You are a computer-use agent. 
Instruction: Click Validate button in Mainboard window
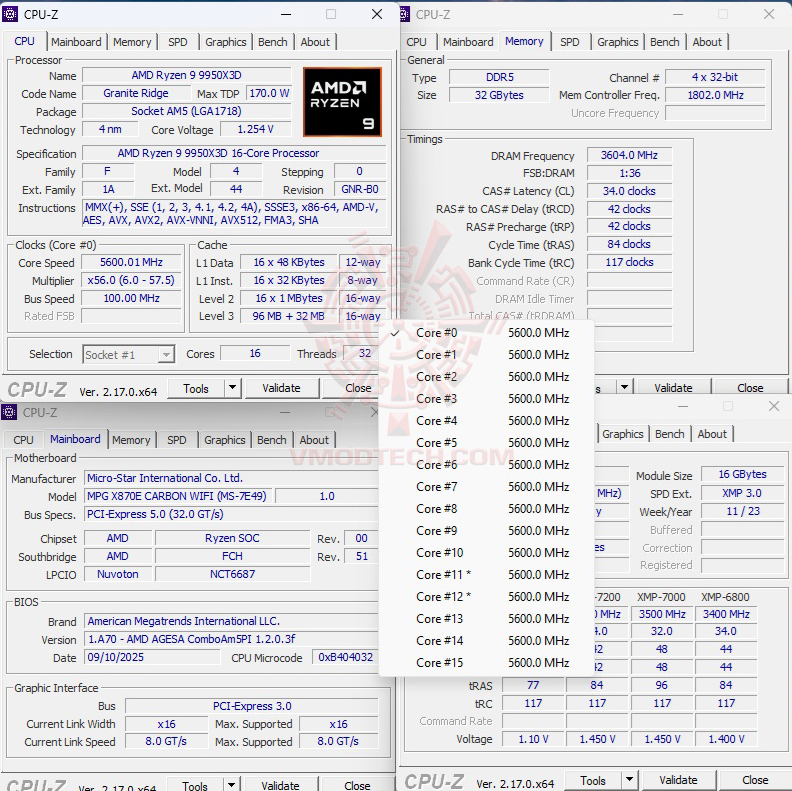280,785
